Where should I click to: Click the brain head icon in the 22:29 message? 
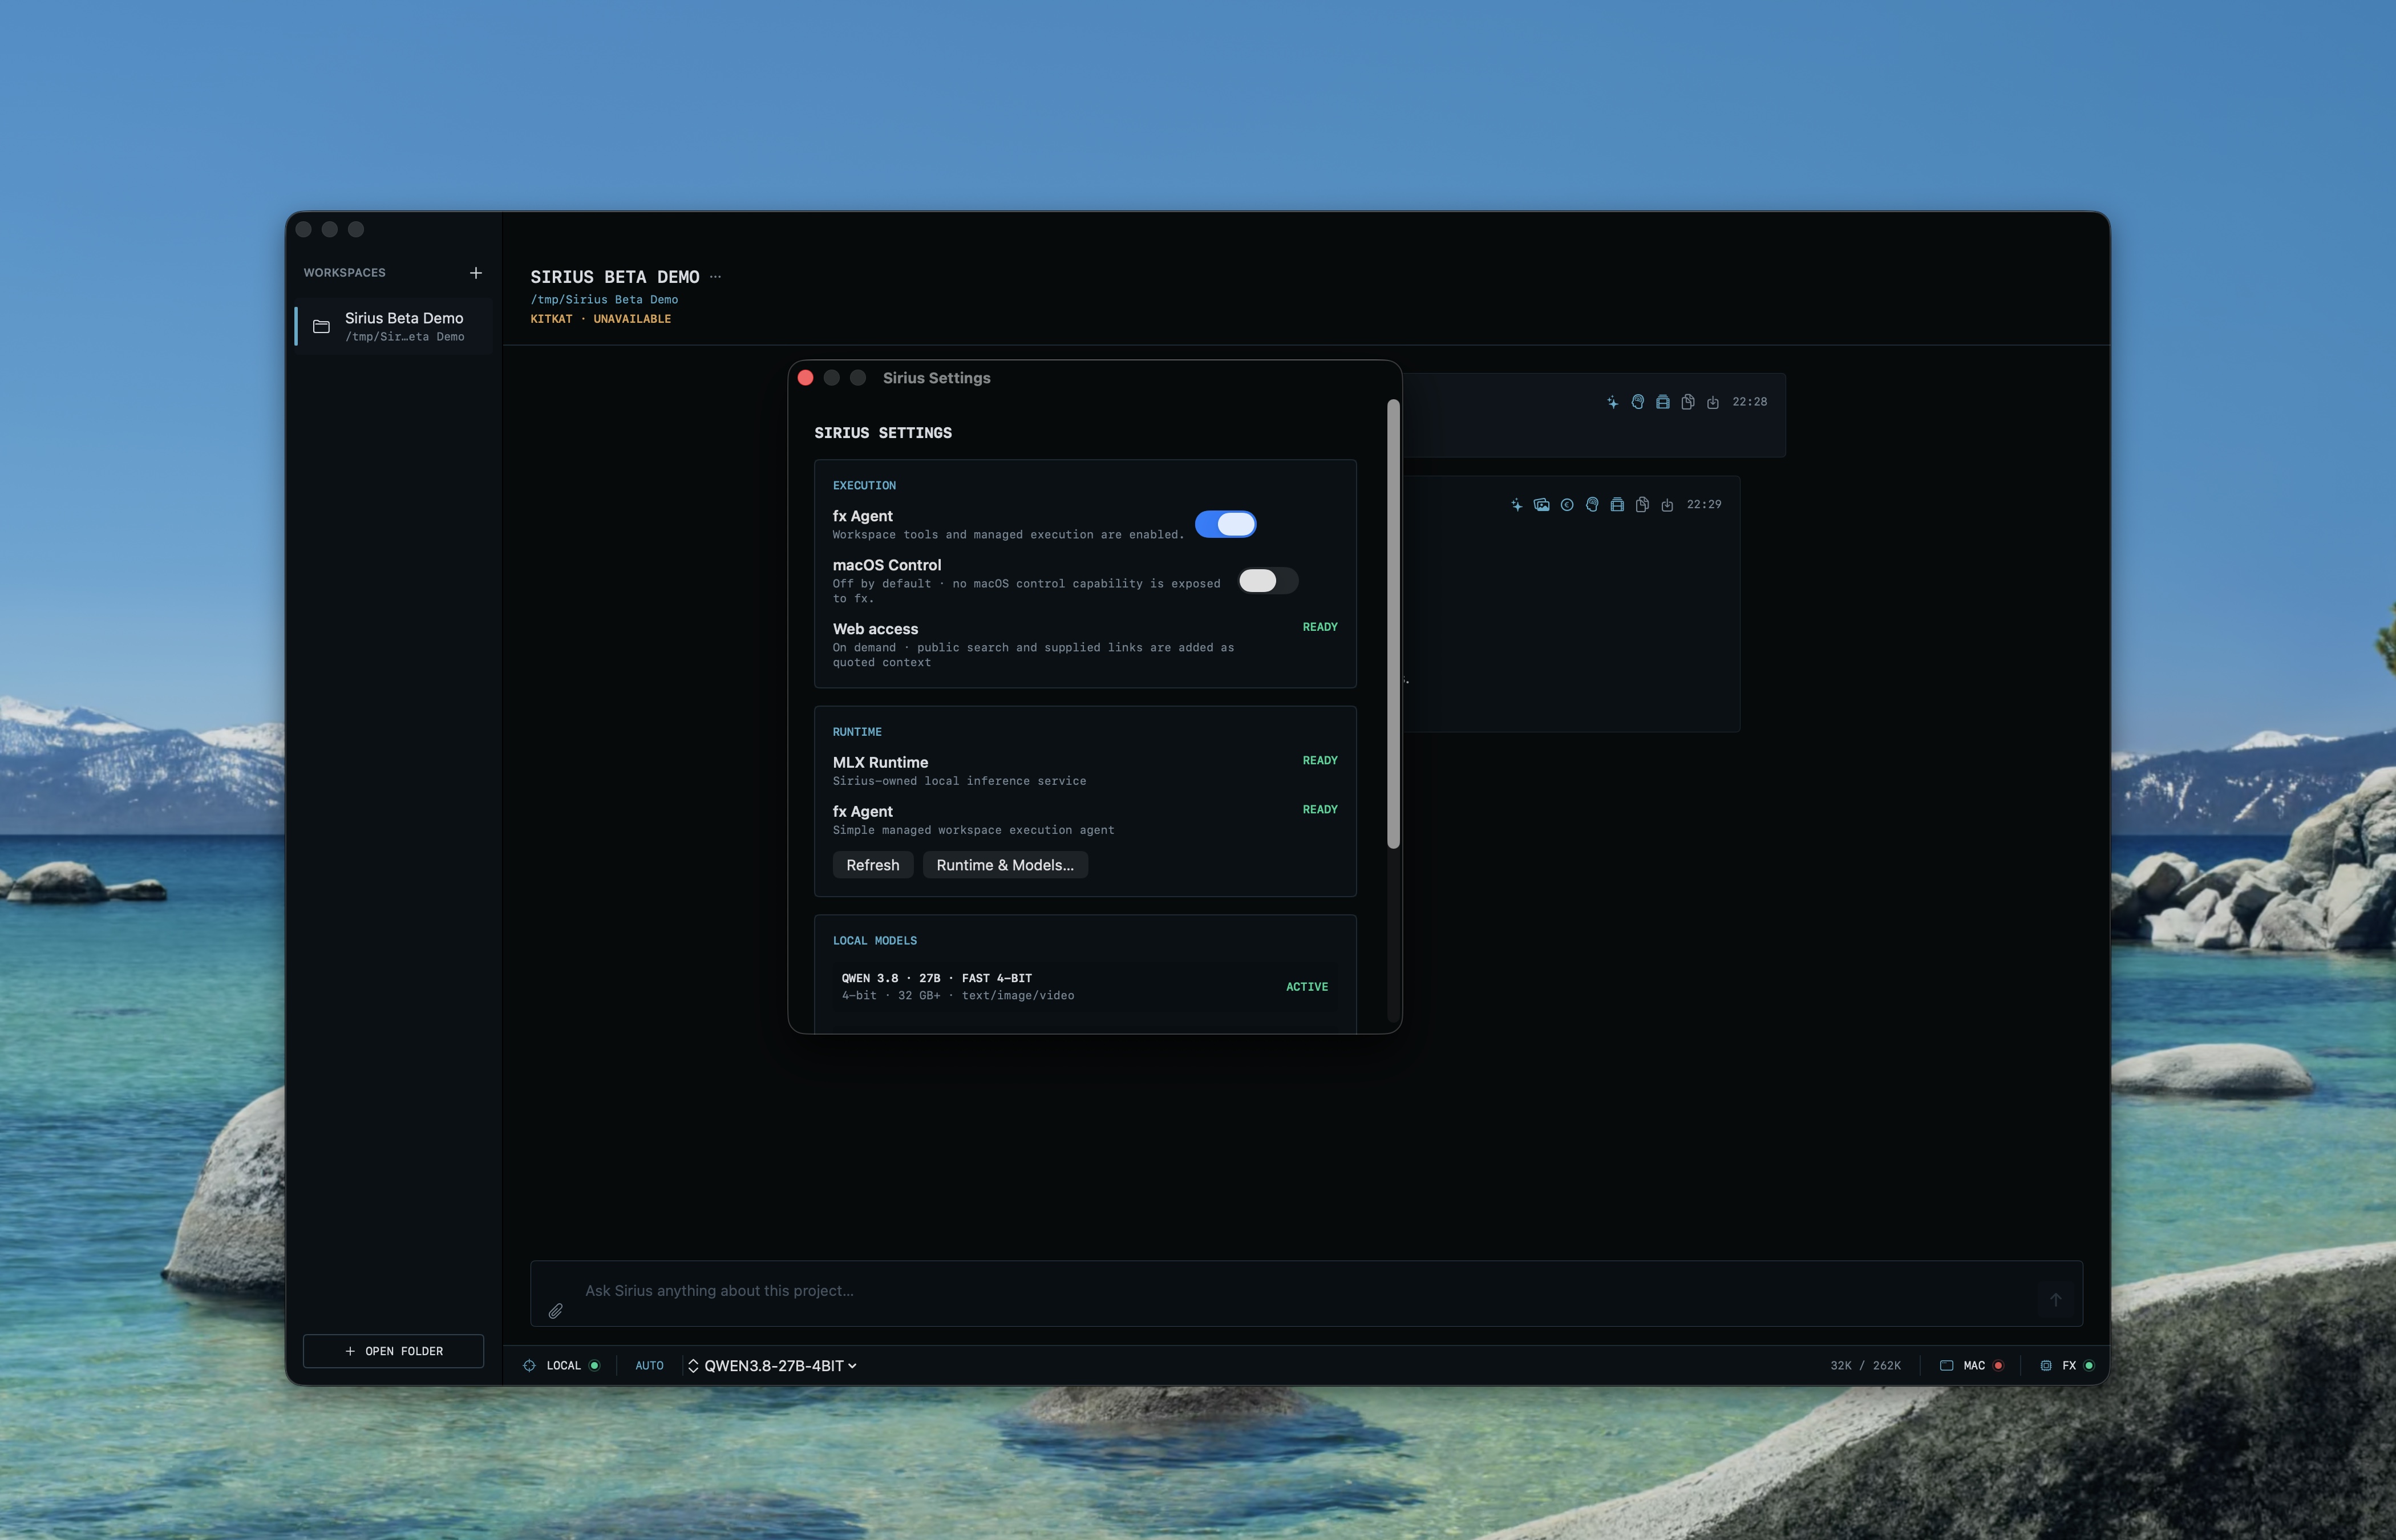pyautogui.click(x=1591, y=505)
